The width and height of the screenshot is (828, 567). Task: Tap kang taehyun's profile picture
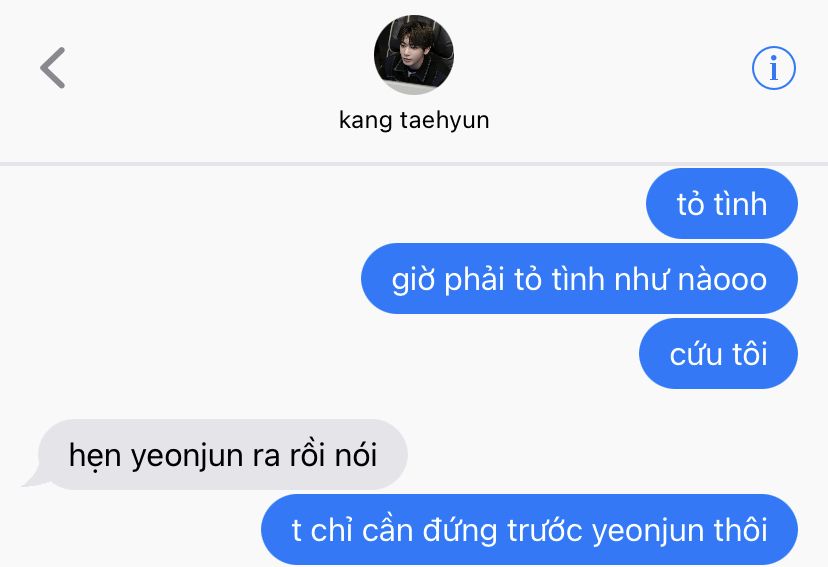[413, 55]
